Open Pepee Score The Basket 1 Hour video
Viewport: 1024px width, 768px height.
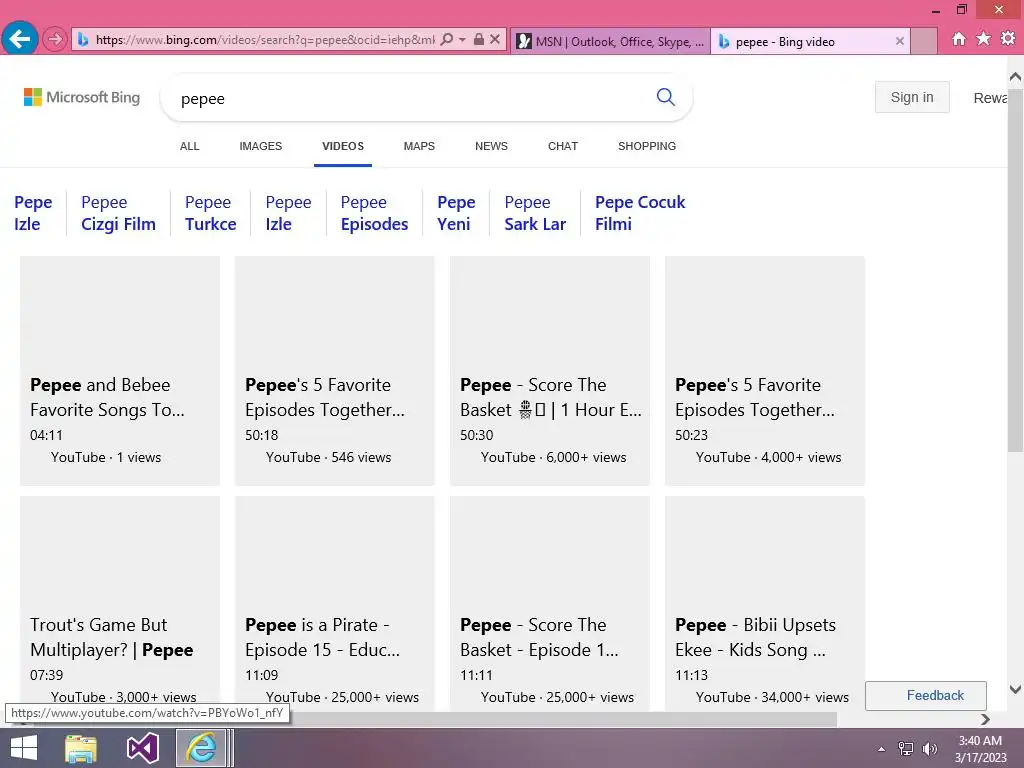point(550,371)
